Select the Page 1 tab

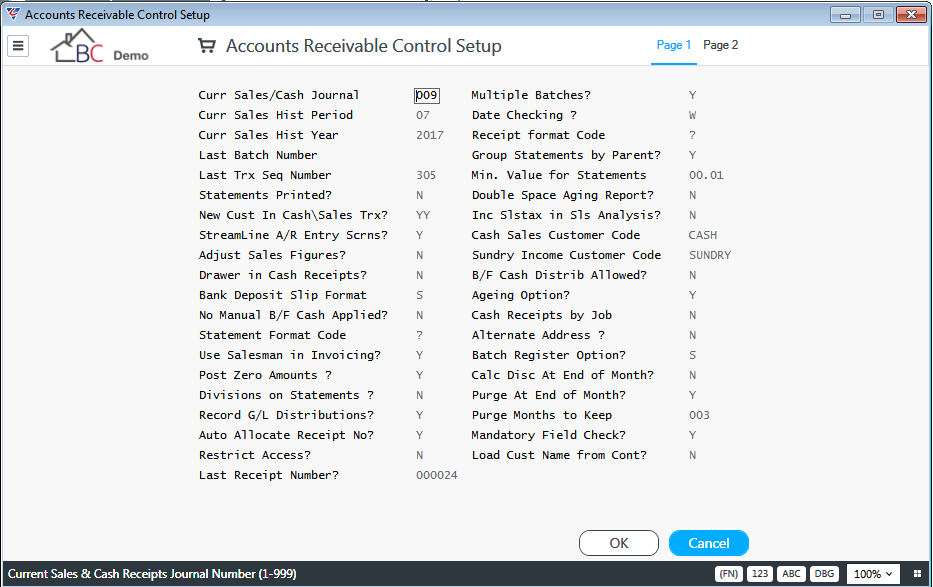pyautogui.click(x=674, y=45)
